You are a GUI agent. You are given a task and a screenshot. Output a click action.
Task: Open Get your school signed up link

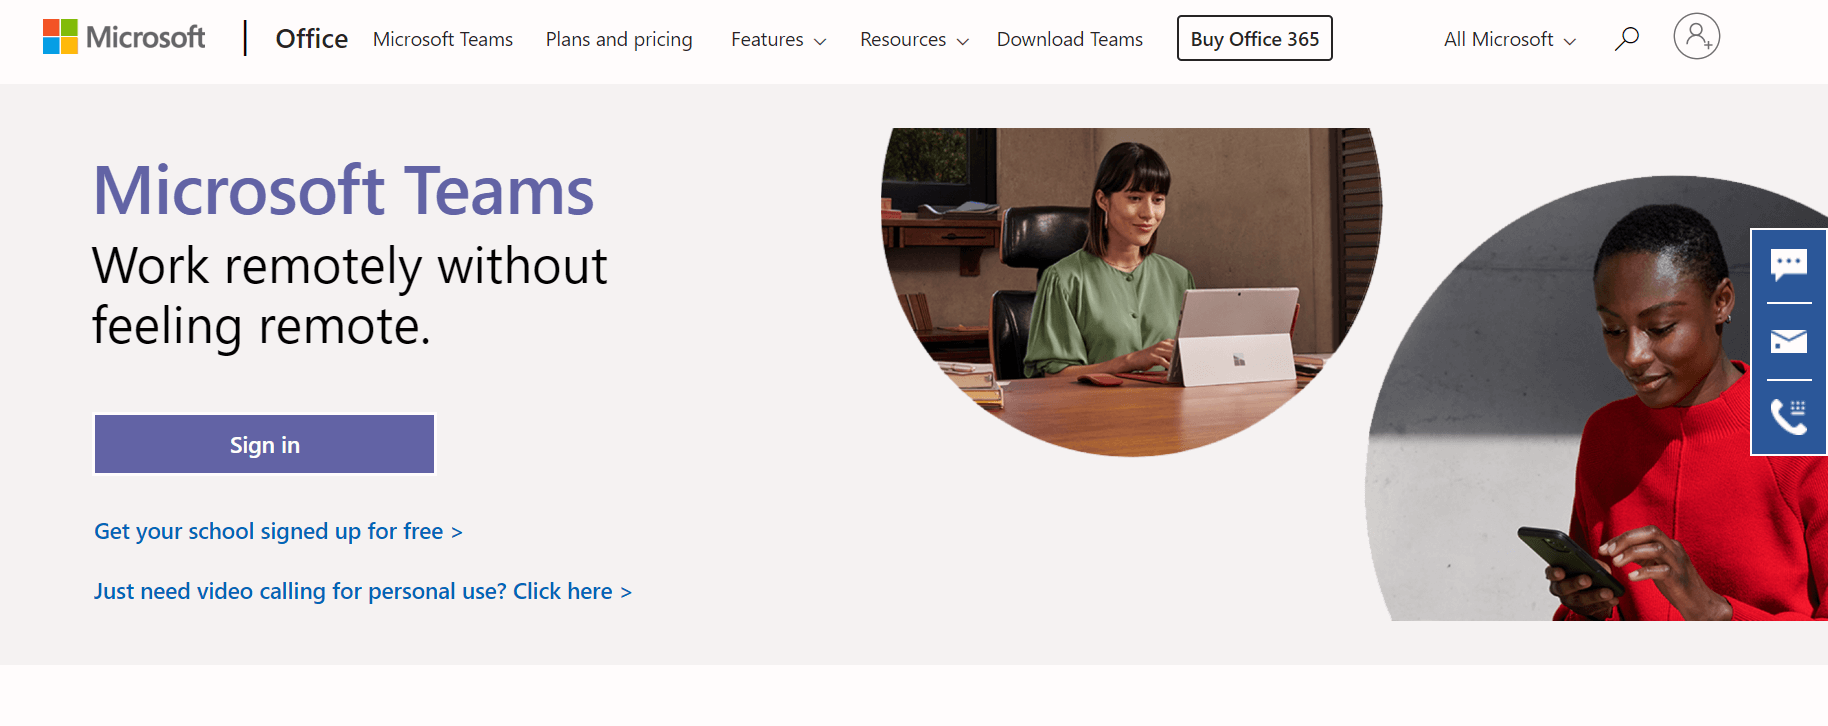coord(278,532)
